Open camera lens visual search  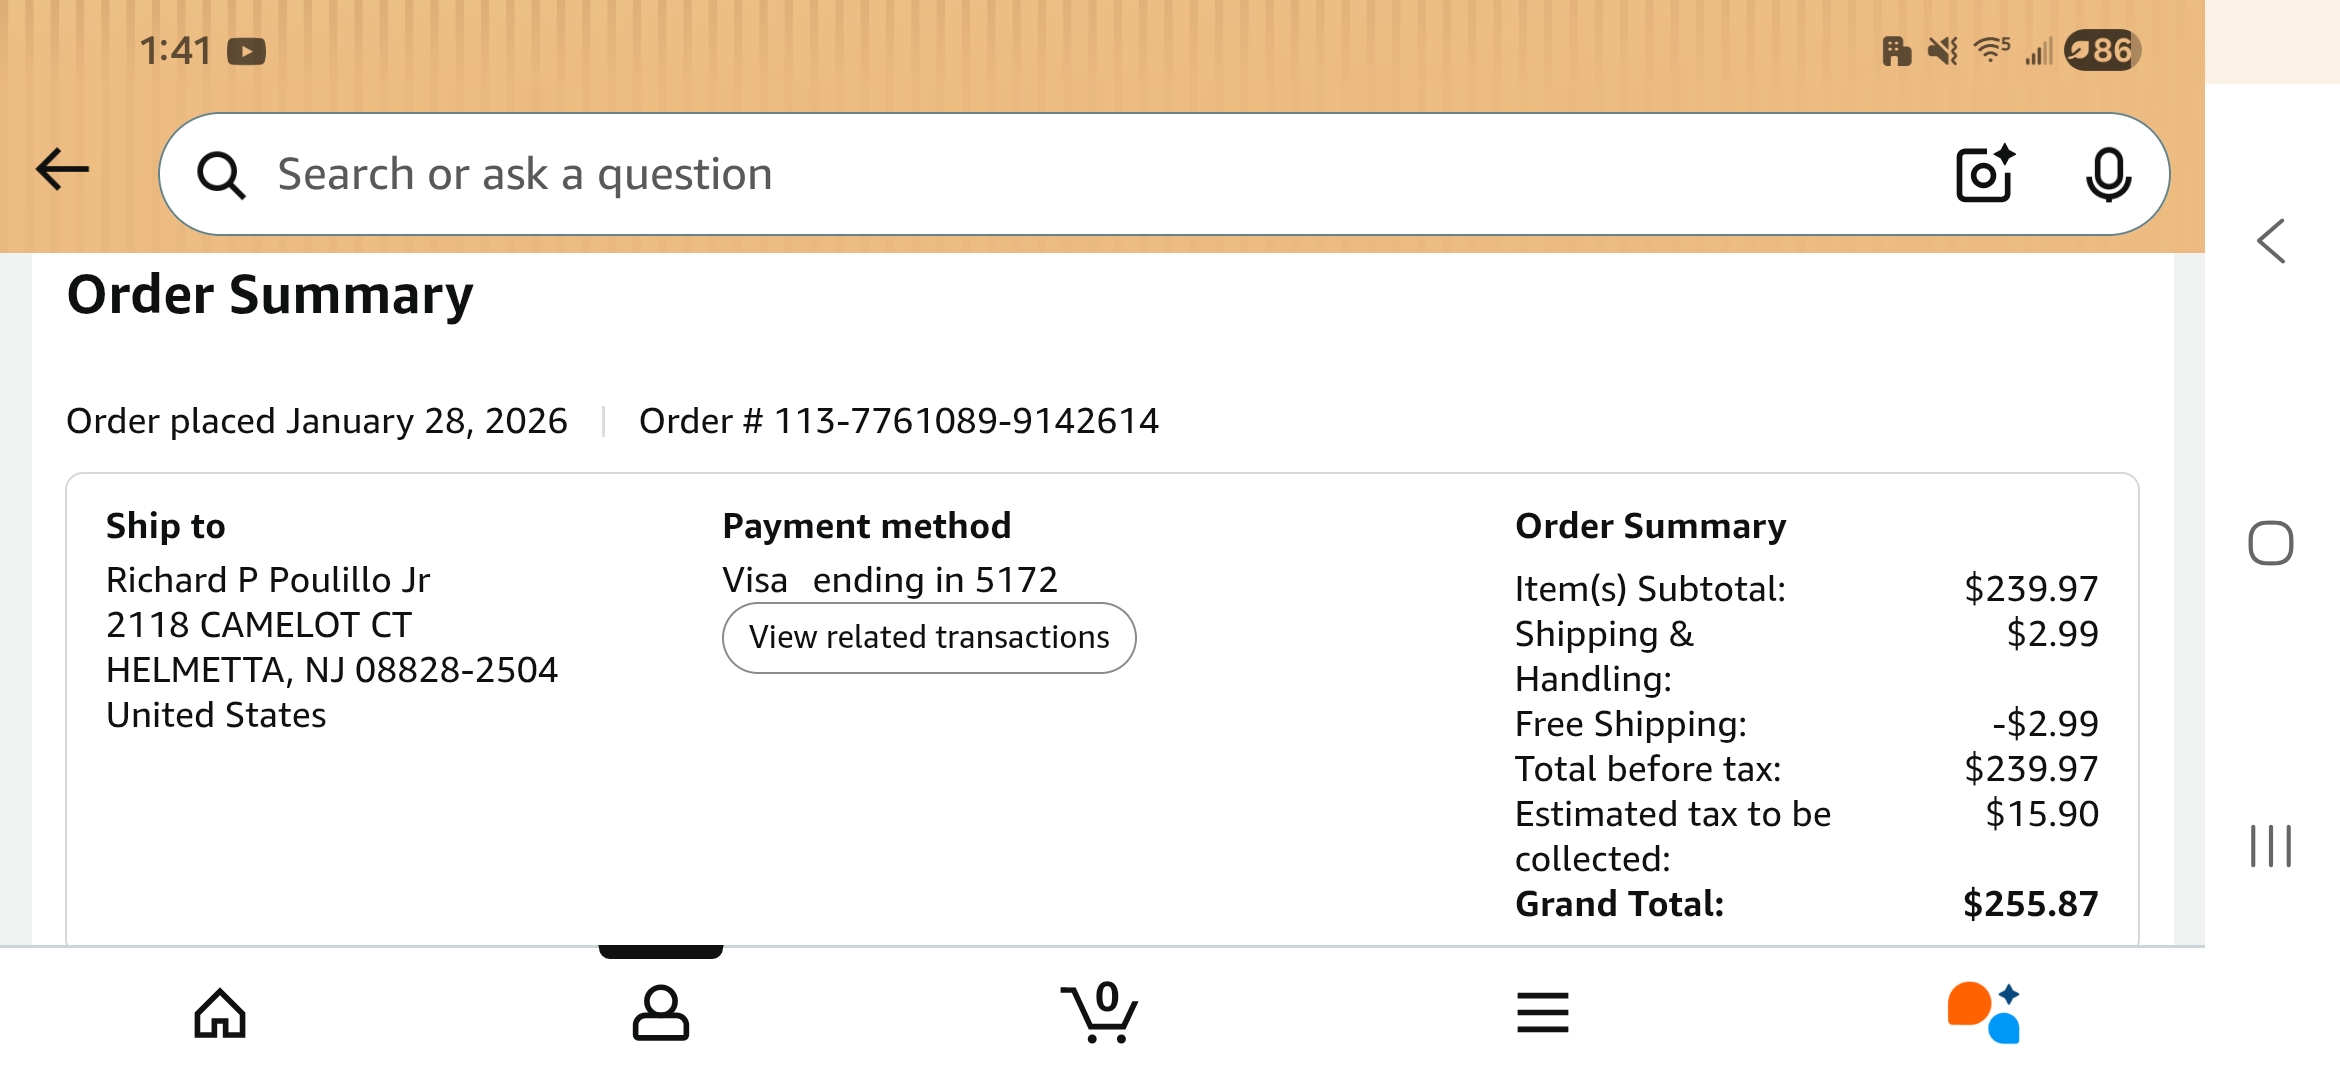pyautogui.click(x=1984, y=175)
